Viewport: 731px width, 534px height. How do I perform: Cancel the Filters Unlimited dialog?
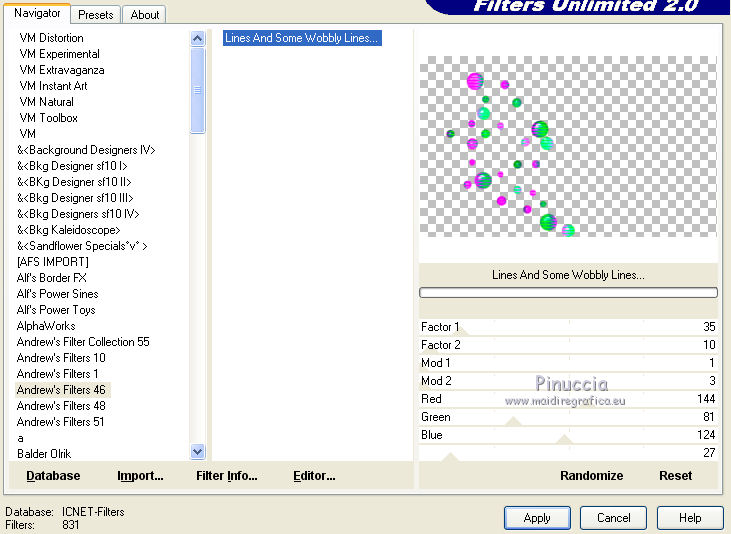614,518
